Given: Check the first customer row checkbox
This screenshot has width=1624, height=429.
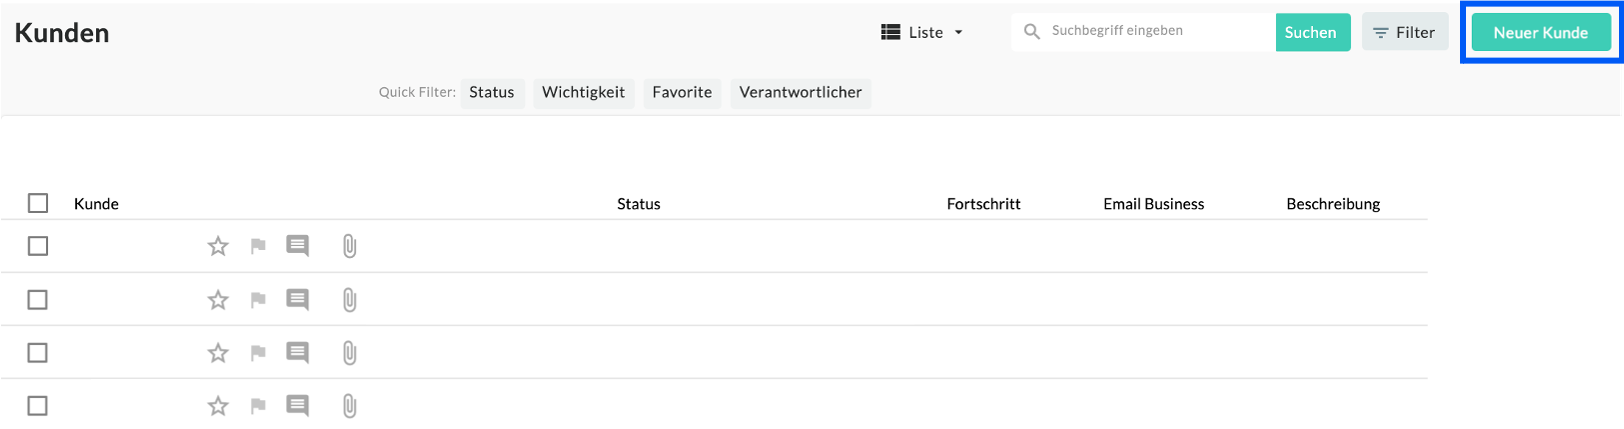Looking at the screenshot, I should [38, 246].
